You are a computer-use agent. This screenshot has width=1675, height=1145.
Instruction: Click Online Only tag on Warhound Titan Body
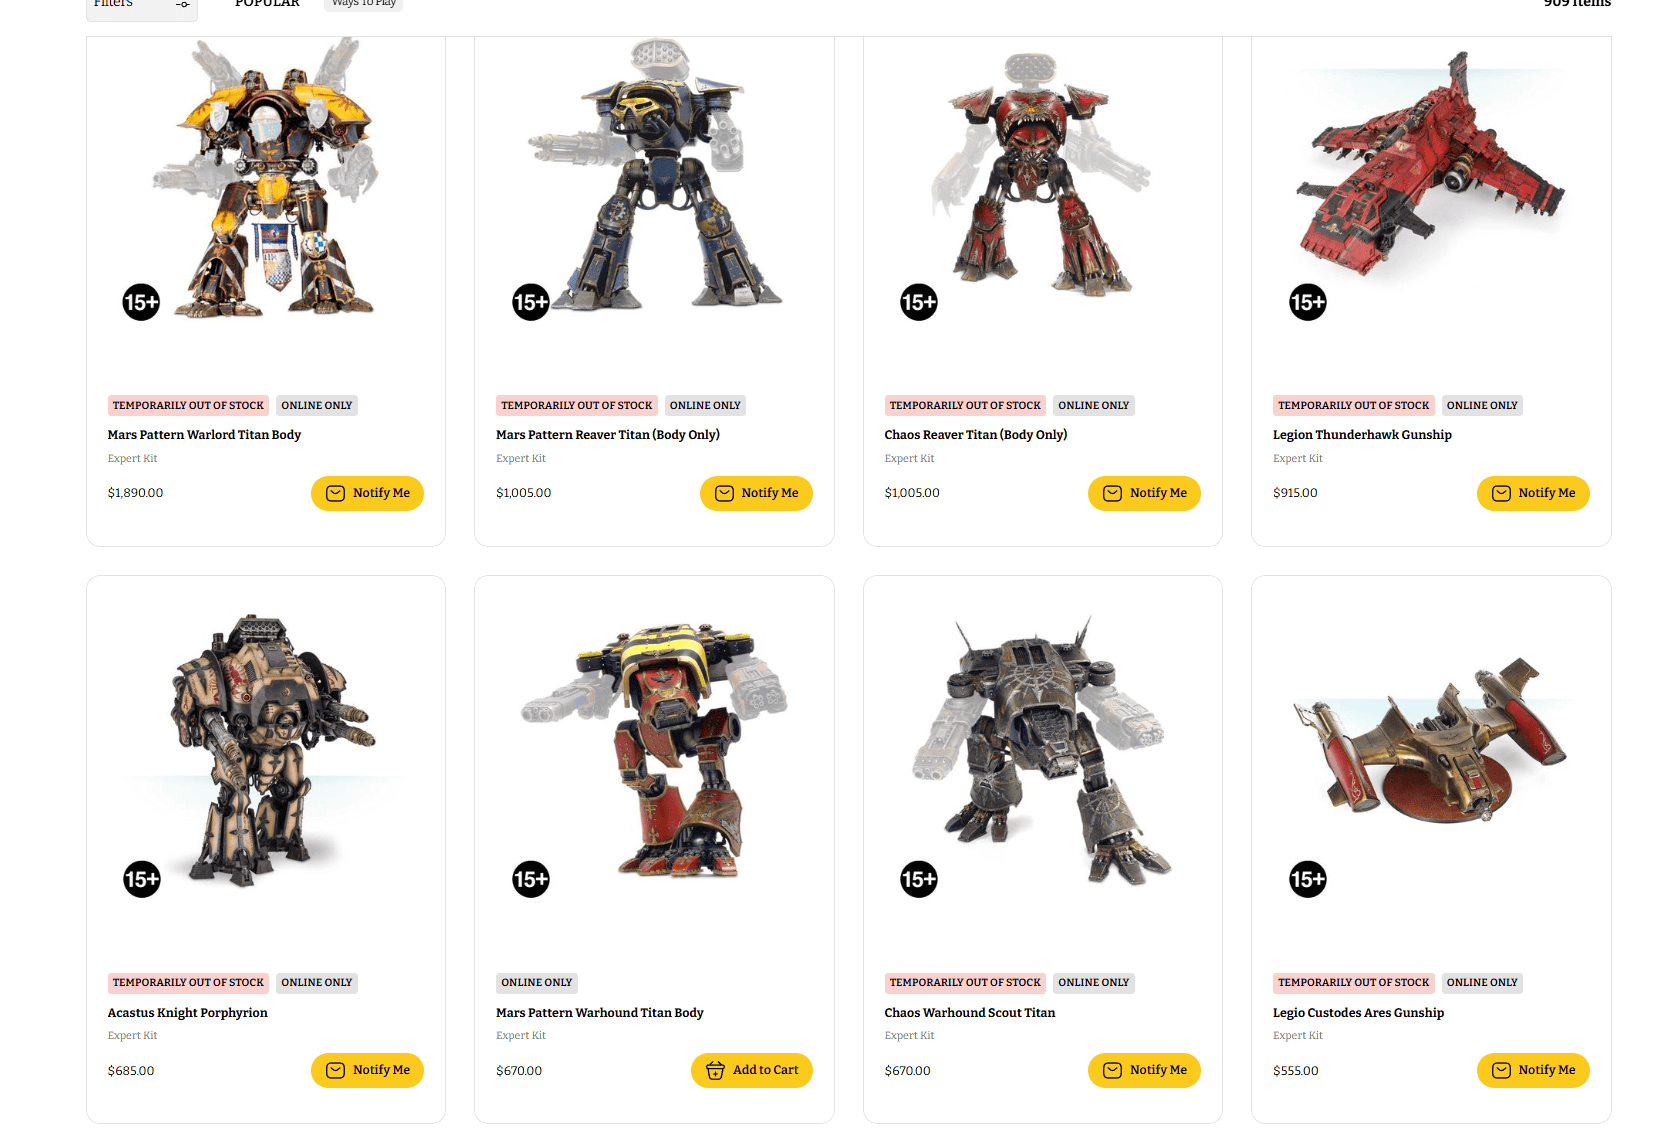(537, 983)
